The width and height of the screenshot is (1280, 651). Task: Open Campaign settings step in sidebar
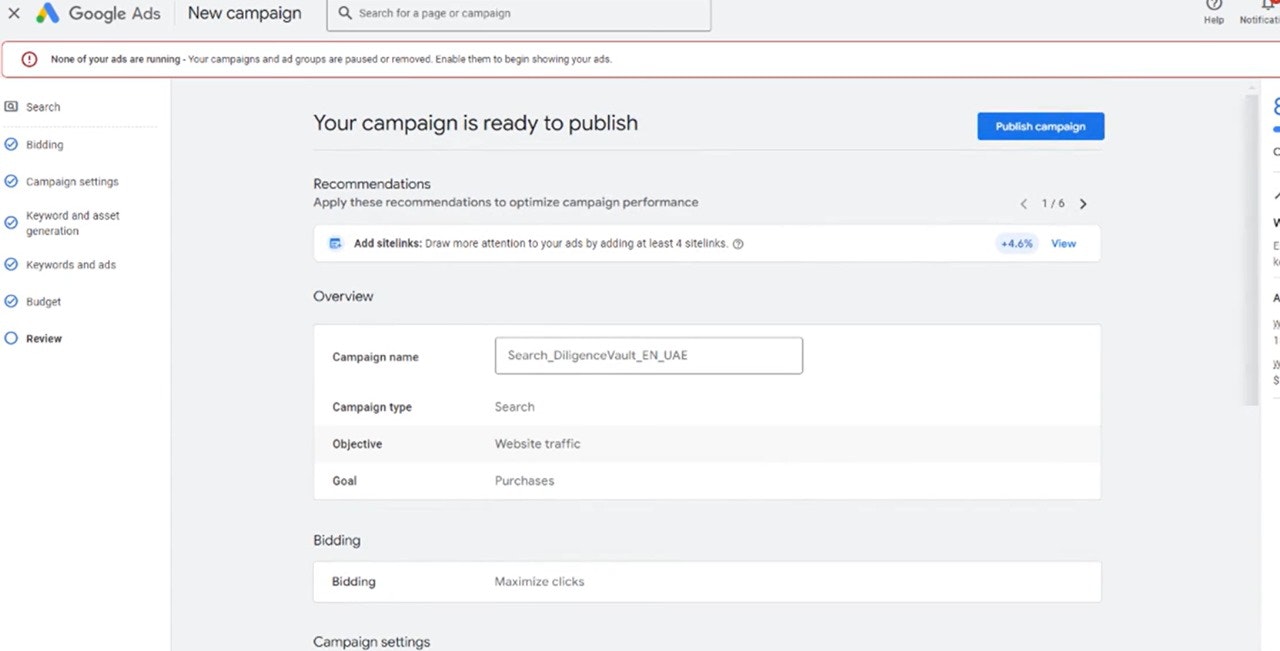point(72,182)
